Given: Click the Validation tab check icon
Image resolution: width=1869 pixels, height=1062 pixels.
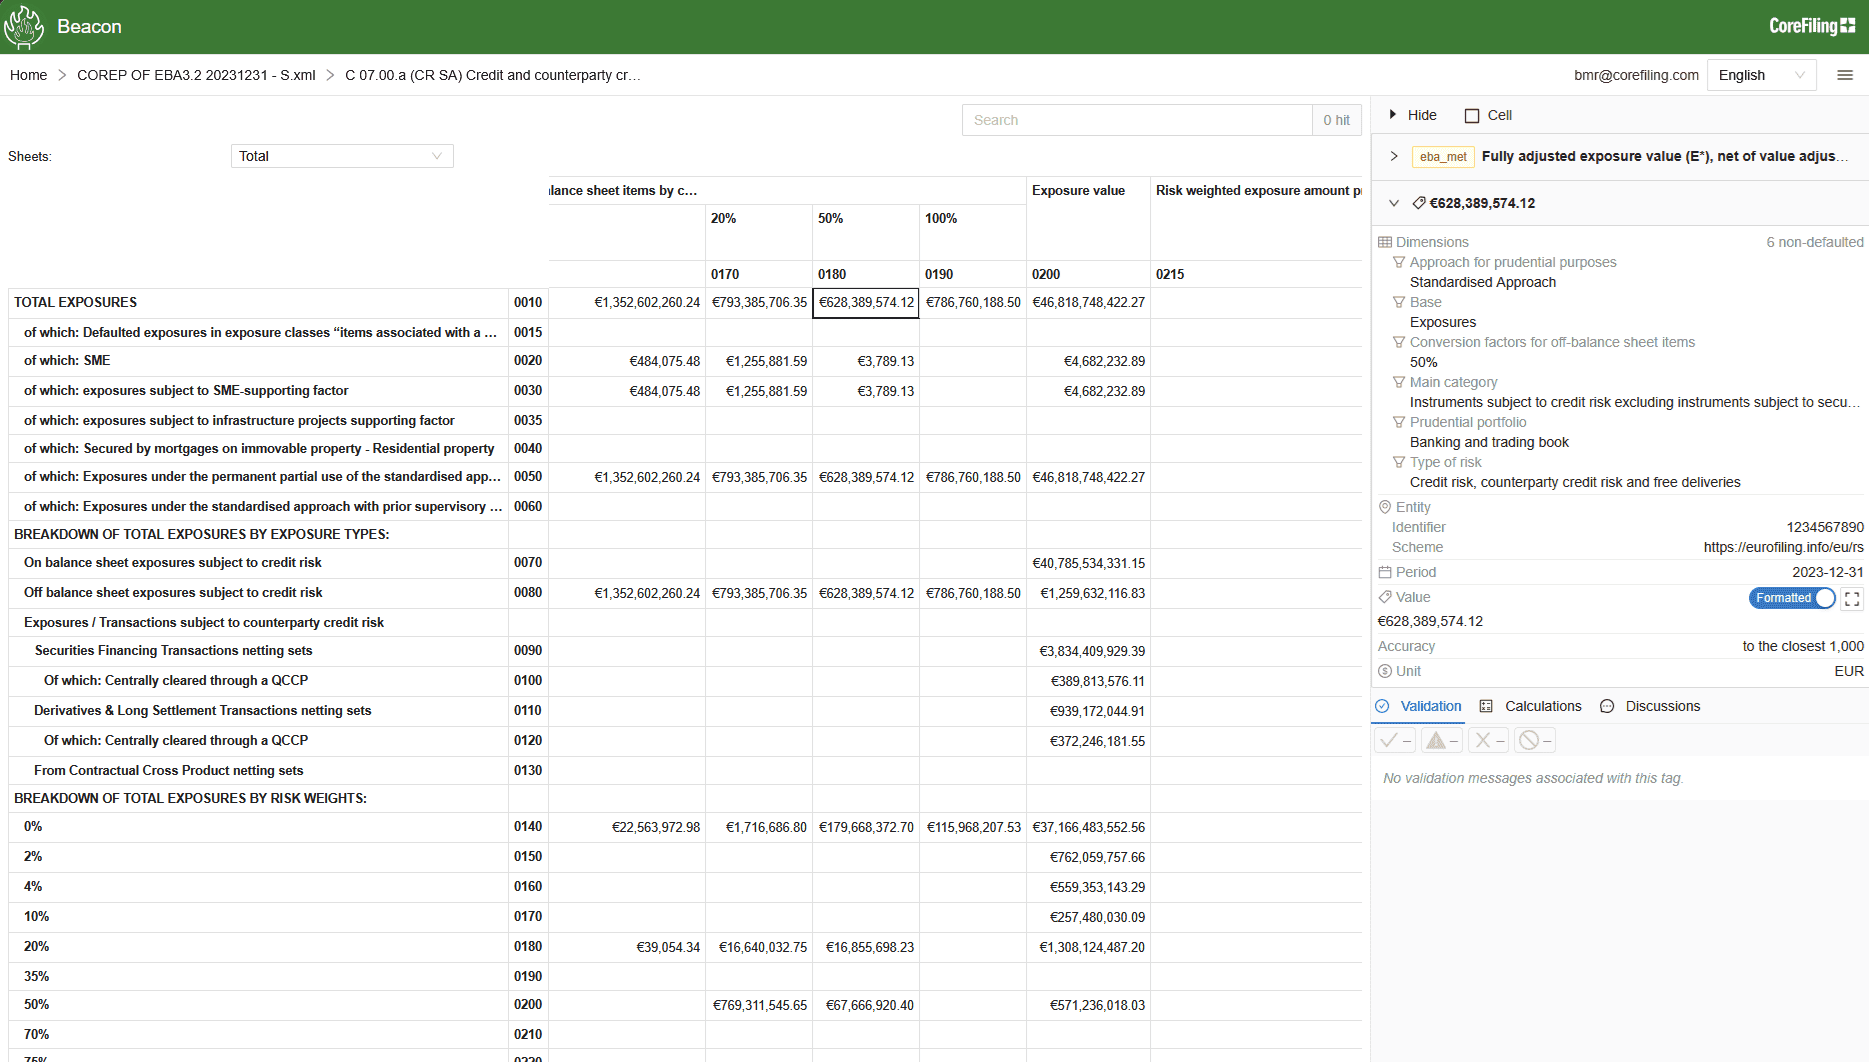Looking at the screenshot, I should tap(1382, 706).
